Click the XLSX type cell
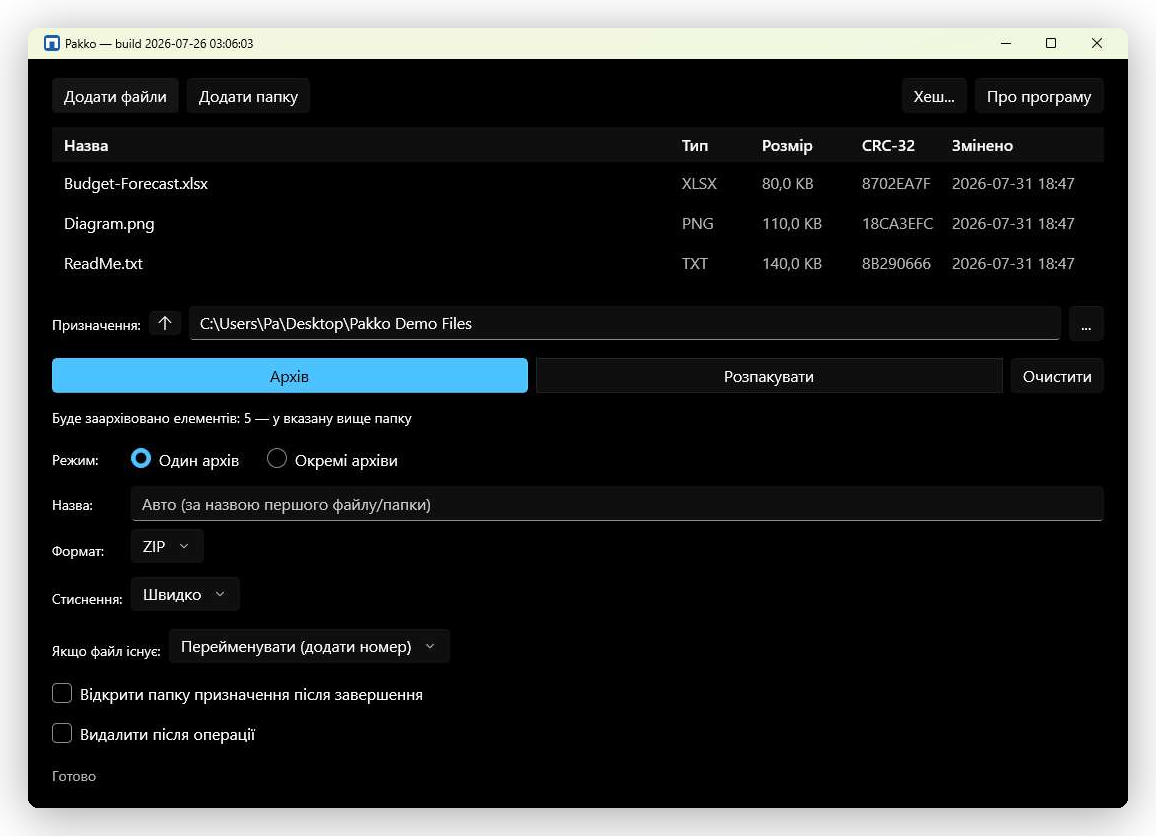The width and height of the screenshot is (1156, 836). (x=699, y=184)
